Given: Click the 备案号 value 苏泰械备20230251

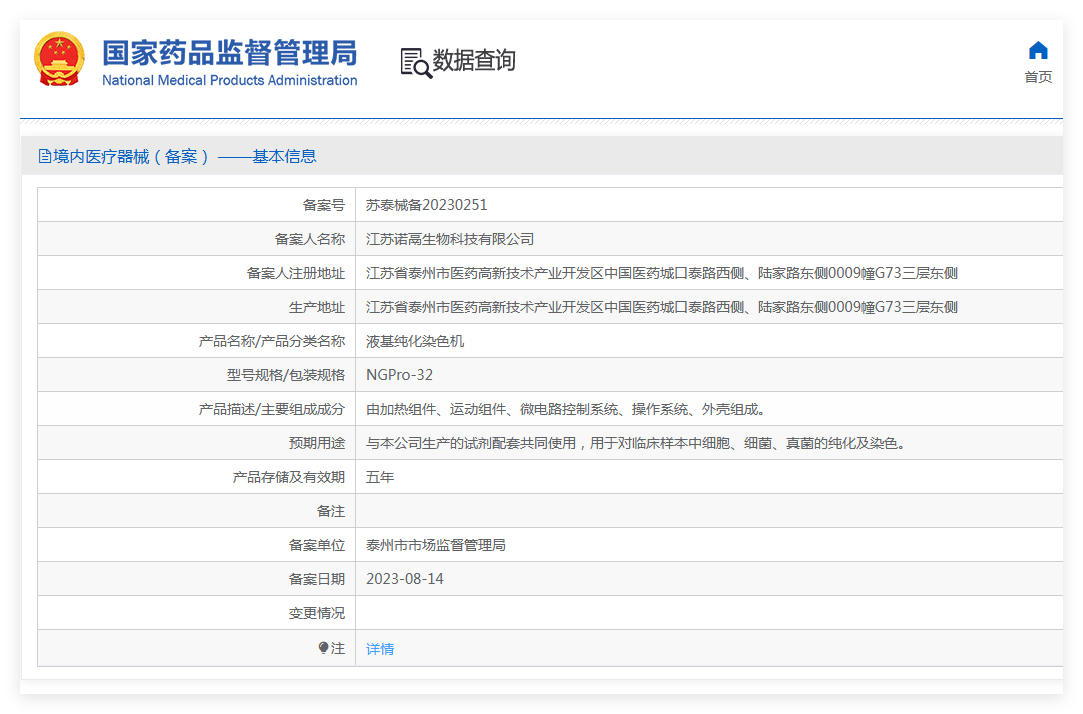Looking at the screenshot, I should tap(426, 205).
